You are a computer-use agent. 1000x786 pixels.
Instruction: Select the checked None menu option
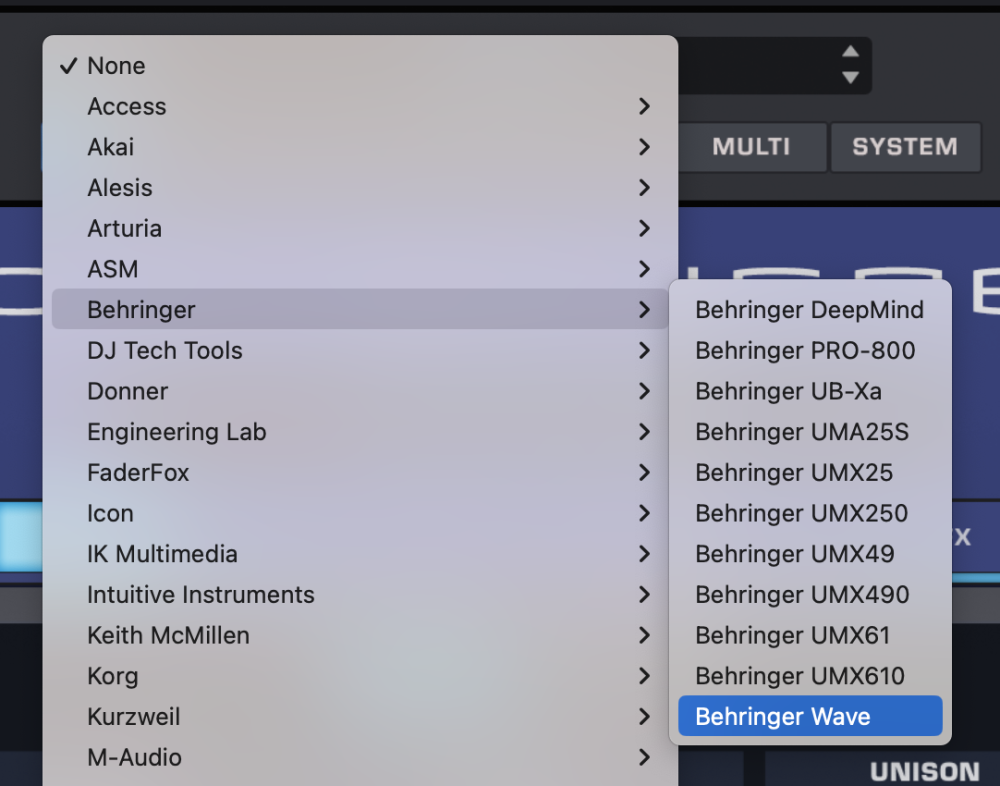116,66
